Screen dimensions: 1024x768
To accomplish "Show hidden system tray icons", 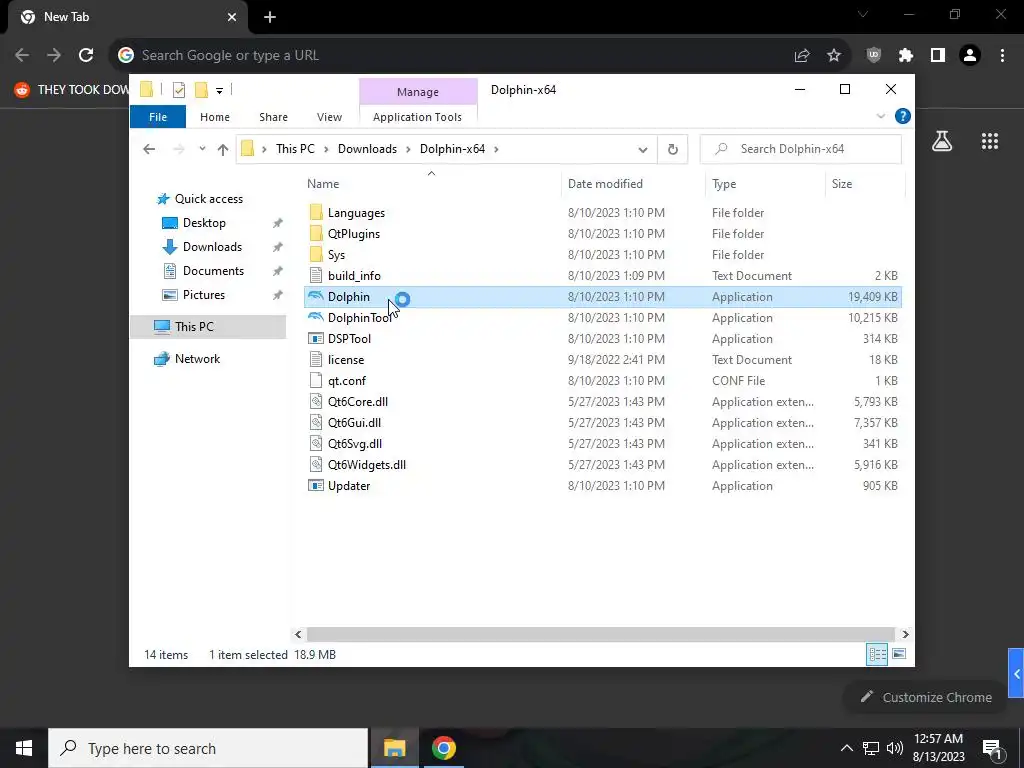I will point(846,748).
